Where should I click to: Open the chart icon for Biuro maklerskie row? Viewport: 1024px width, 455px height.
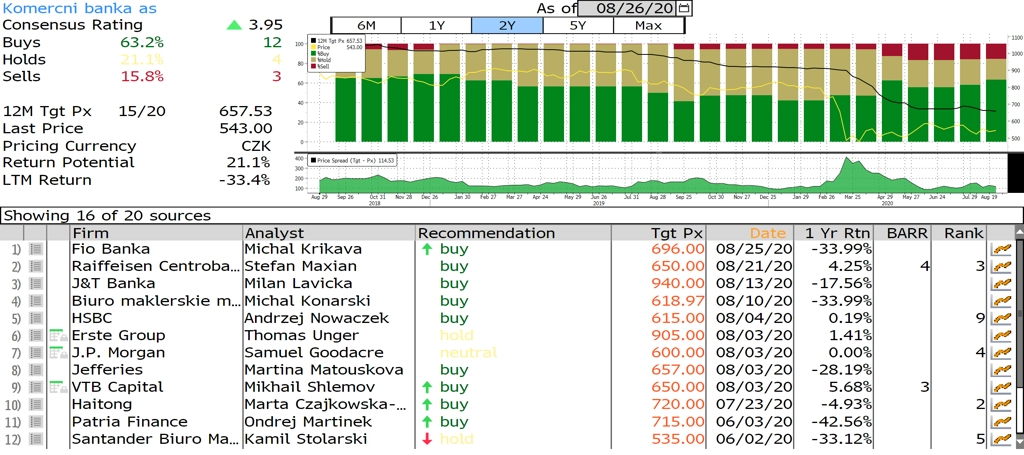1000,300
